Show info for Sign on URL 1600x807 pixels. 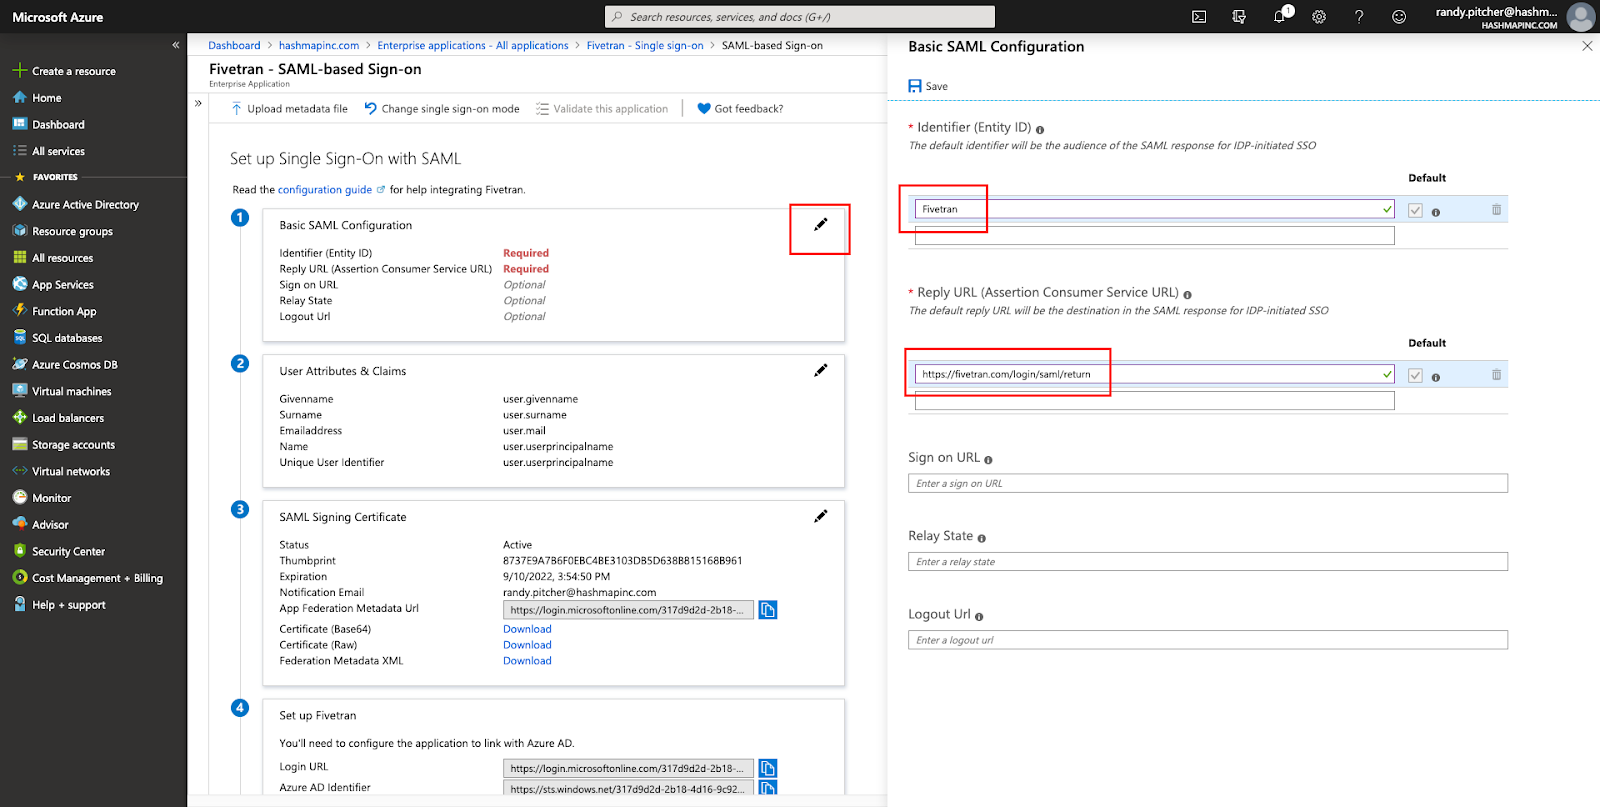pyautogui.click(x=988, y=460)
